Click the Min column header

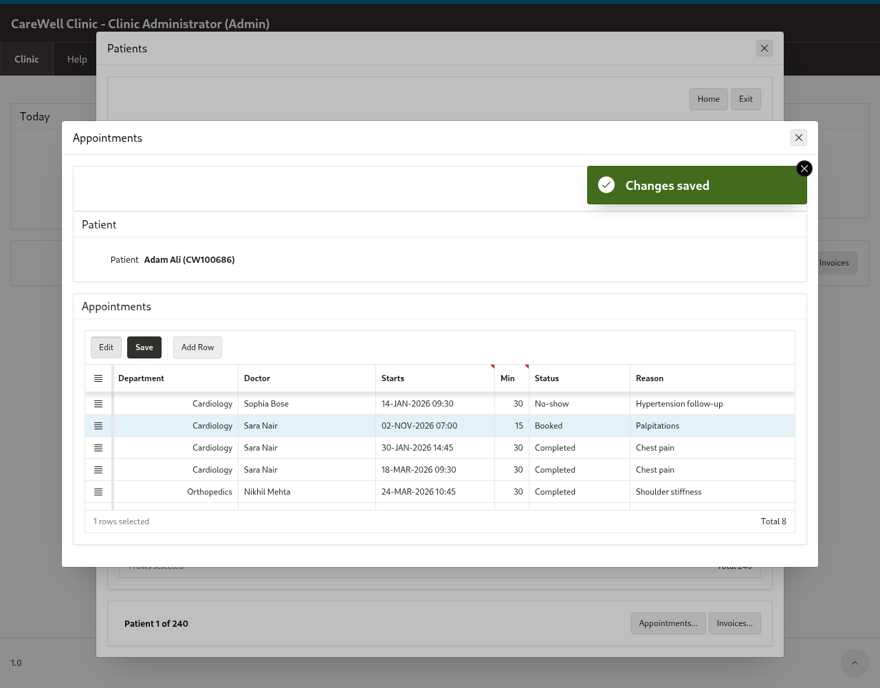coord(512,378)
